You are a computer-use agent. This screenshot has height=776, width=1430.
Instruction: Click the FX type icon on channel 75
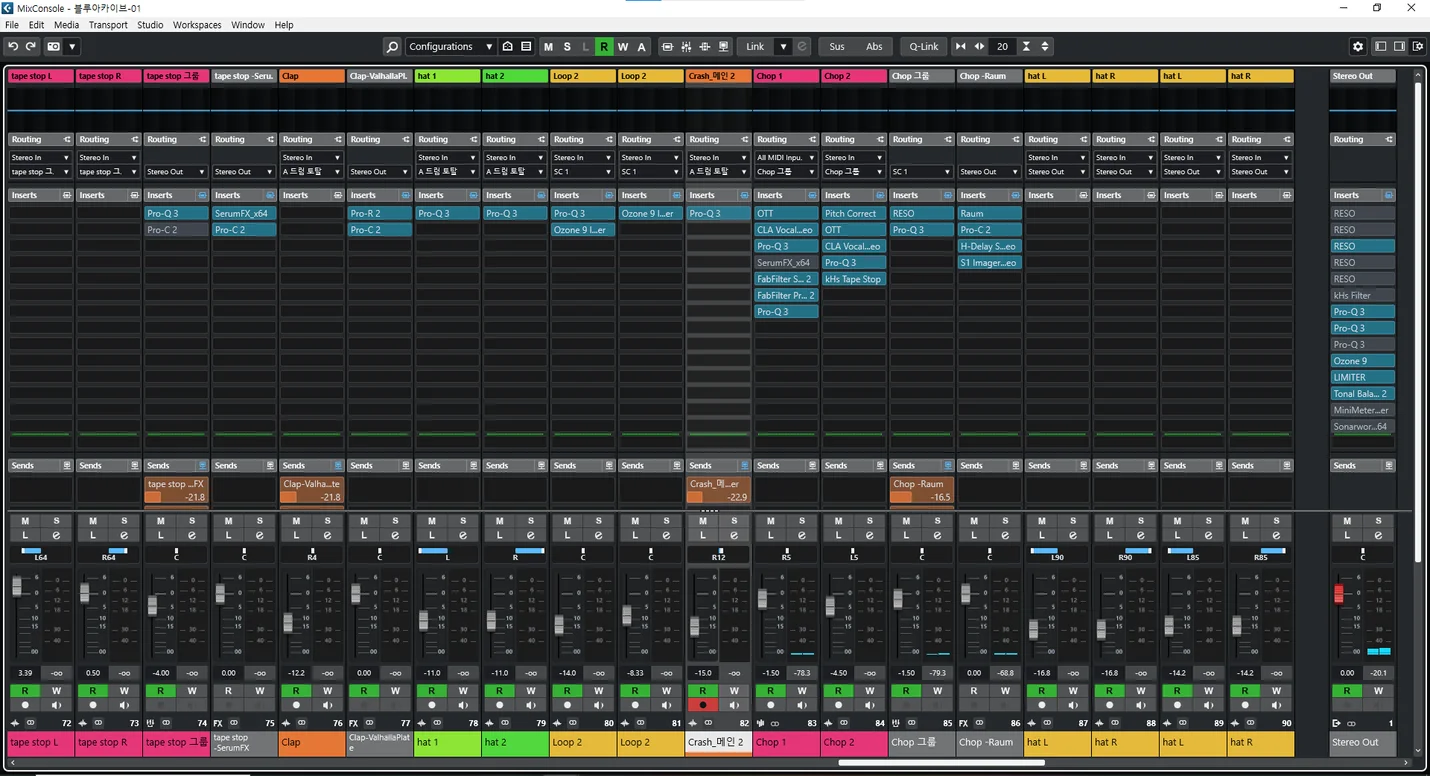click(218, 722)
